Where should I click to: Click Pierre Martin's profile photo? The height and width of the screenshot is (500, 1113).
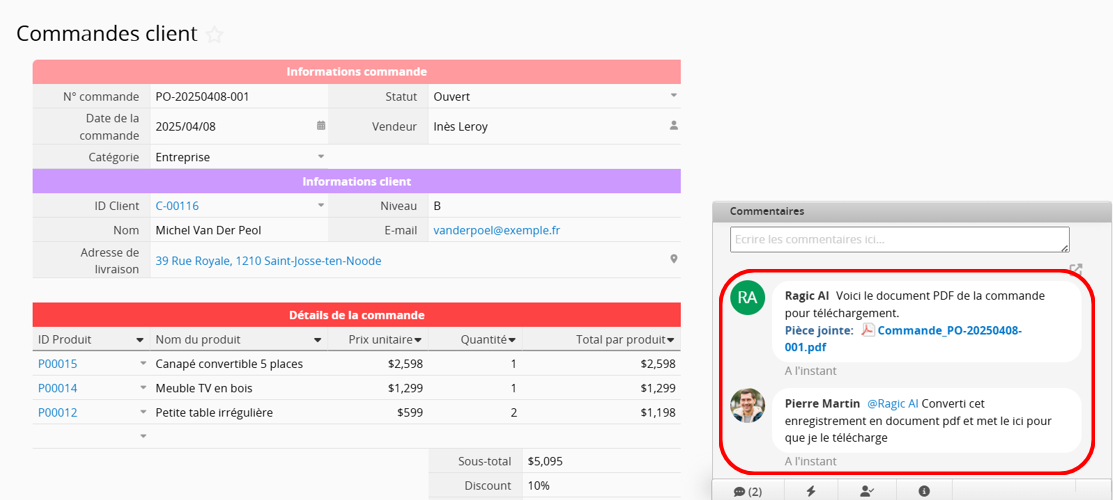pyautogui.click(x=747, y=405)
